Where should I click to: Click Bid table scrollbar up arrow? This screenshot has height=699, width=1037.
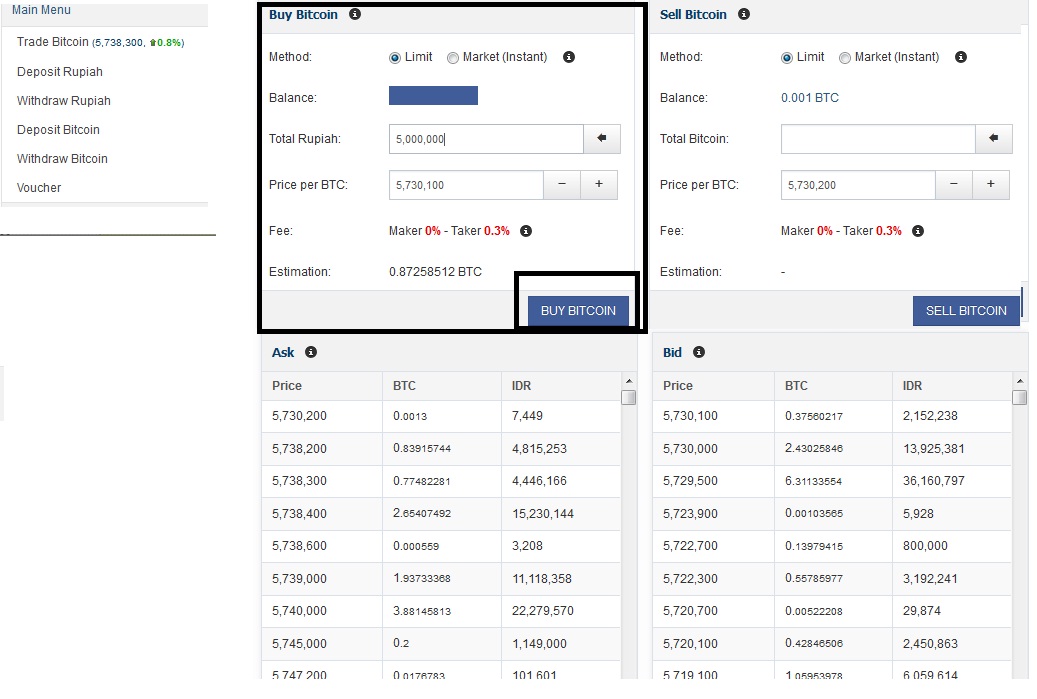1020,381
